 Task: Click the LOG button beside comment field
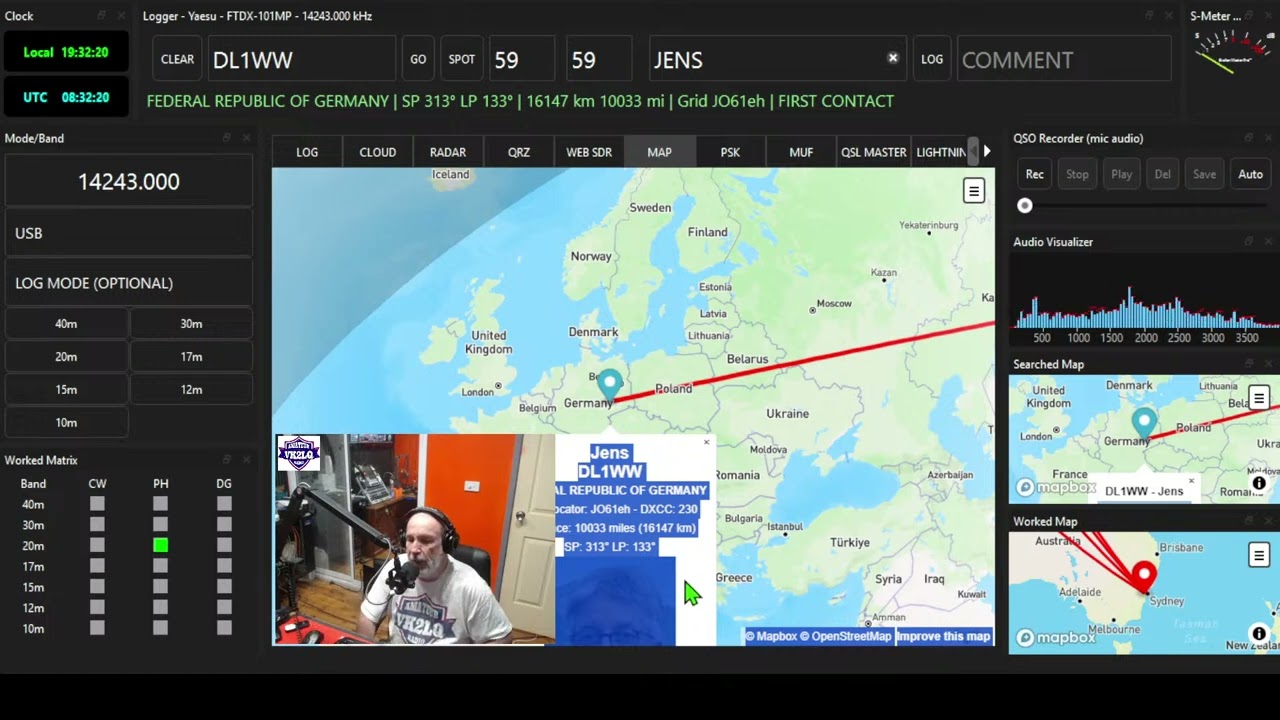[x=932, y=59]
